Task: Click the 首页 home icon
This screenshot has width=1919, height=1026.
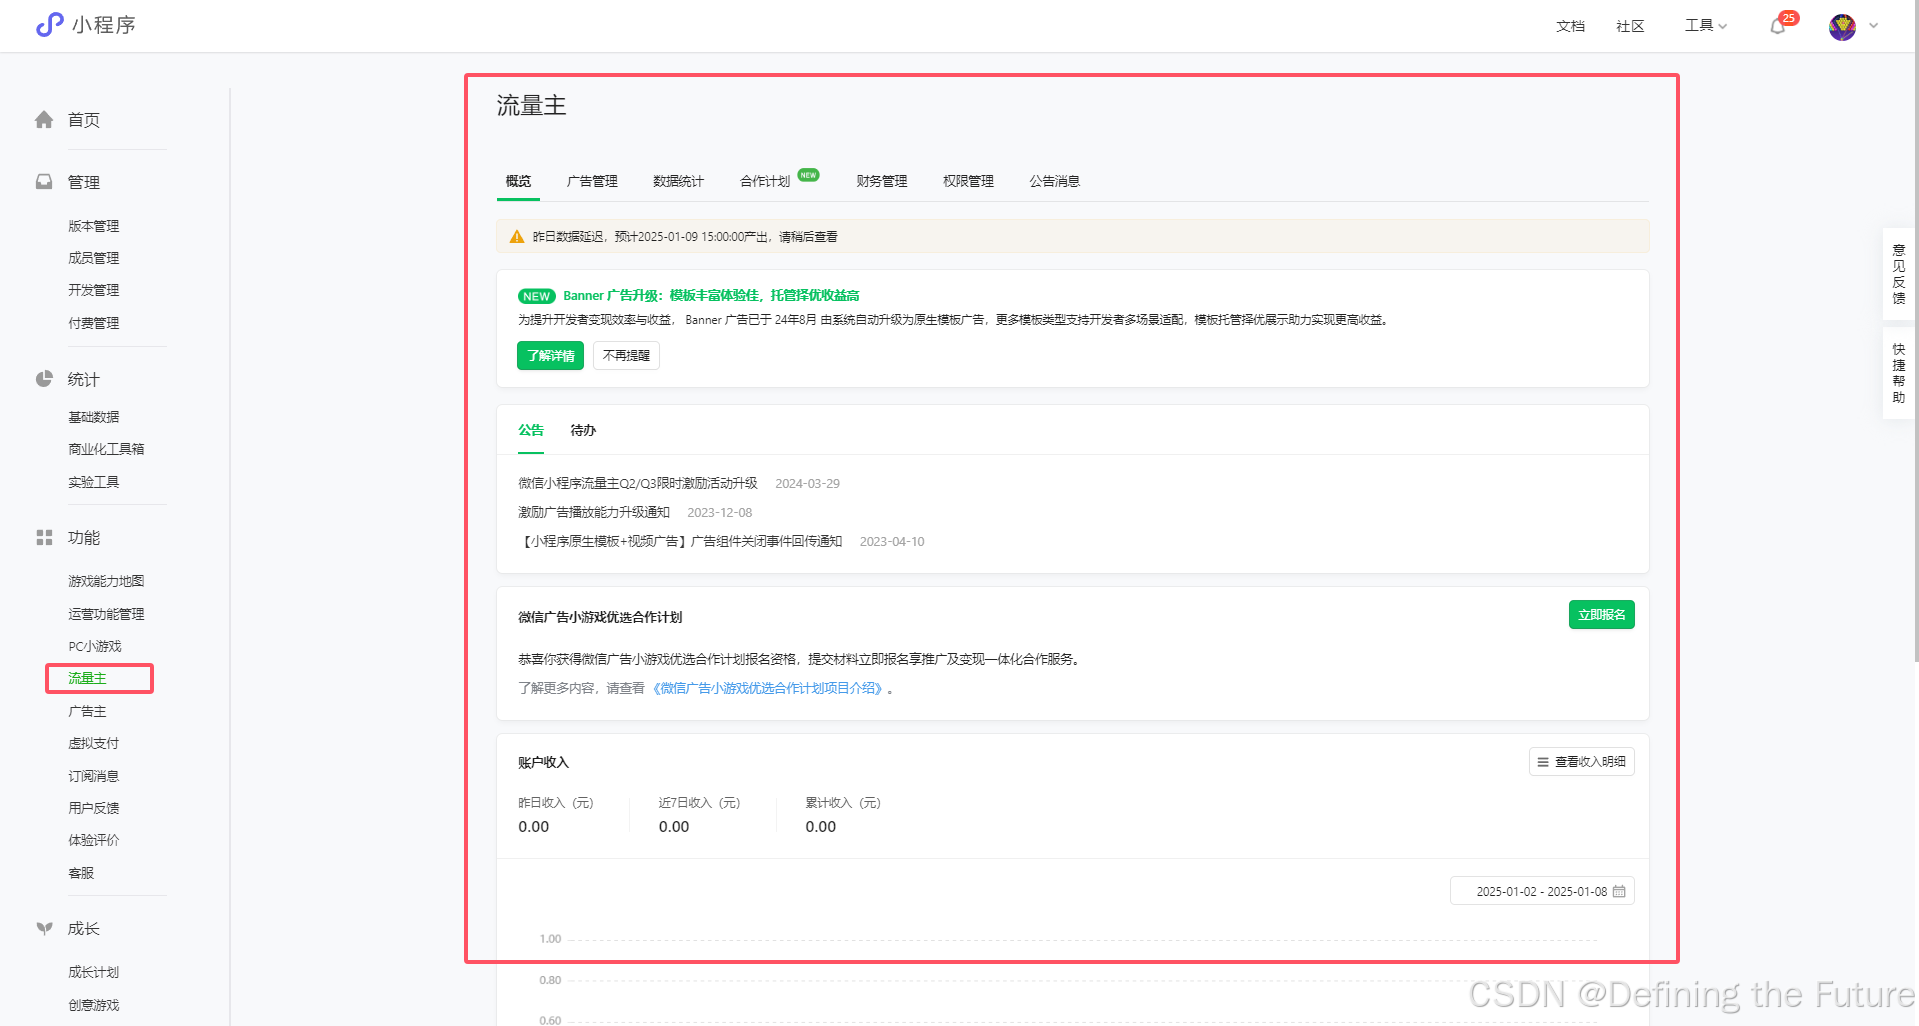Action: (x=44, y=120)
